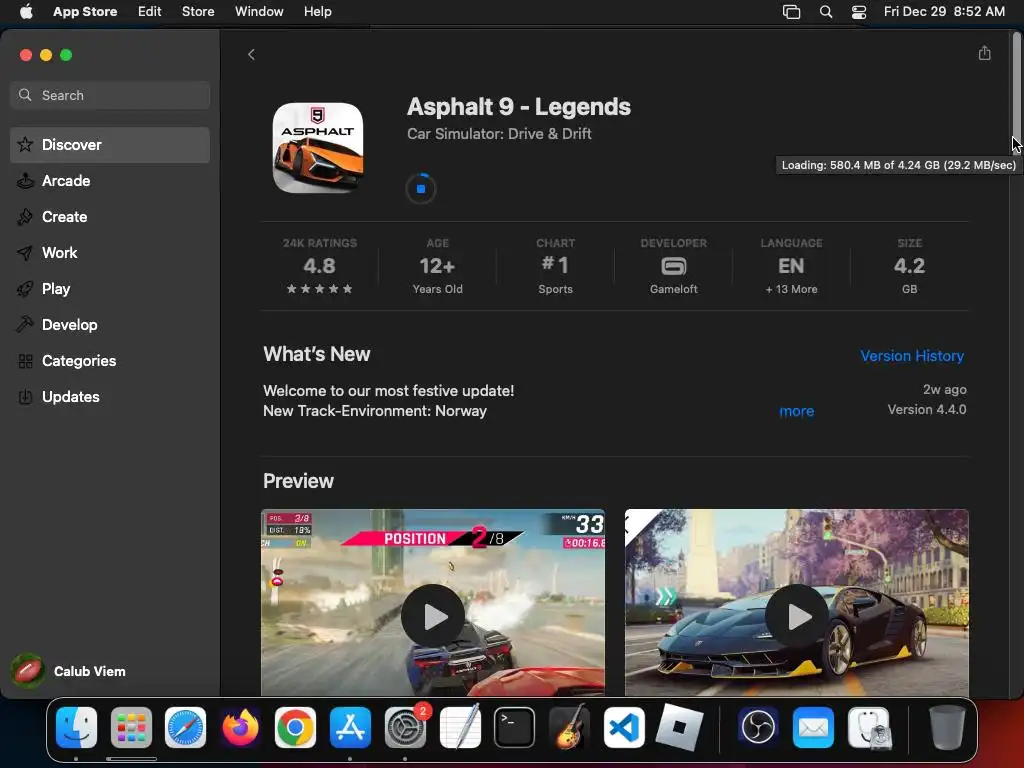Open the Apple menu
The width and height of the screenshot is (1024, 768).
click(x=26, y=12)
